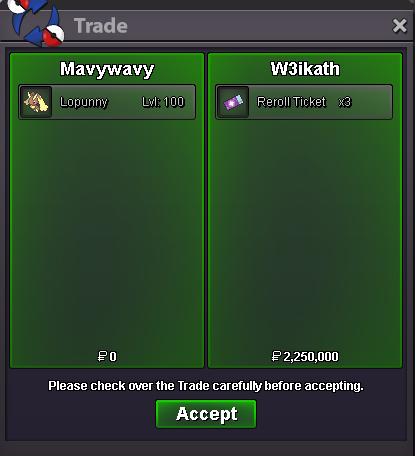Open the Reroll Ticket x3 entry
The height and width of the screenshot is (456, 415).
coord(304,102)
